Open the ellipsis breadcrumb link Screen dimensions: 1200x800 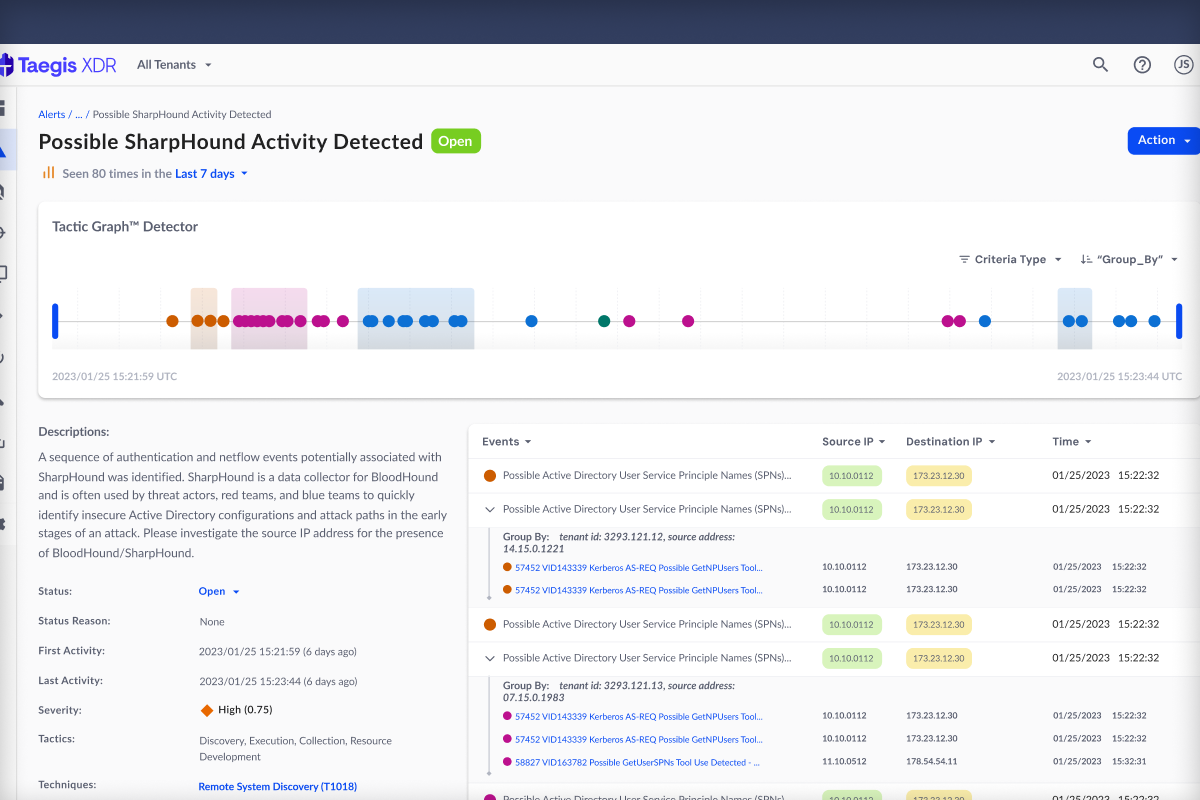[79, 115]
